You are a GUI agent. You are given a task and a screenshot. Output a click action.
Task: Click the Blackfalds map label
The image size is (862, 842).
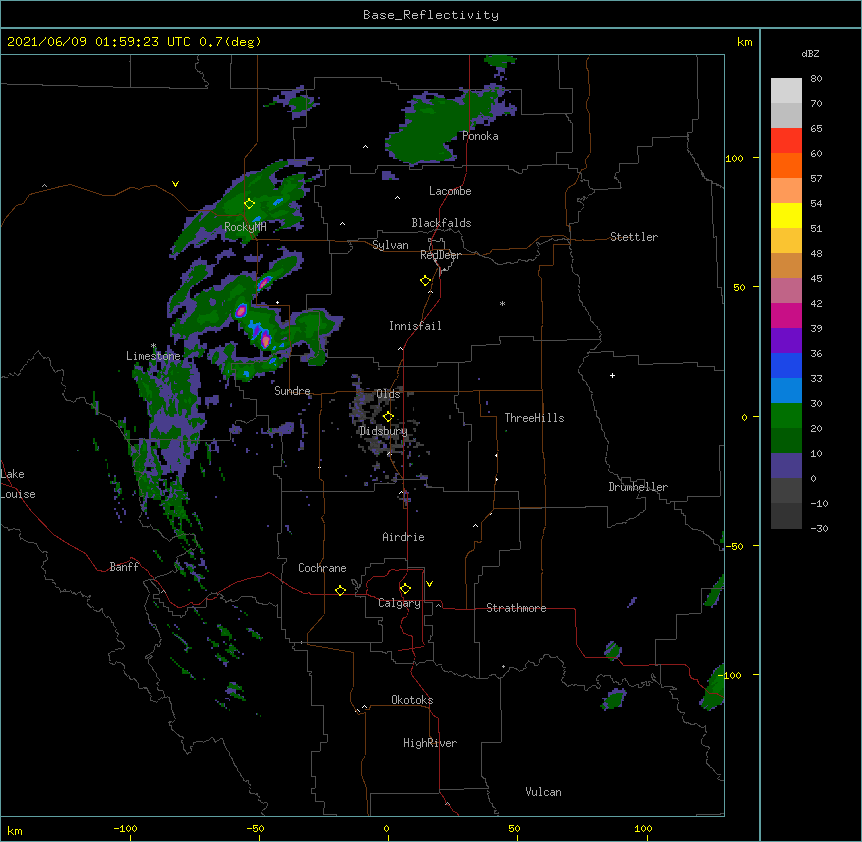point(441,223)
